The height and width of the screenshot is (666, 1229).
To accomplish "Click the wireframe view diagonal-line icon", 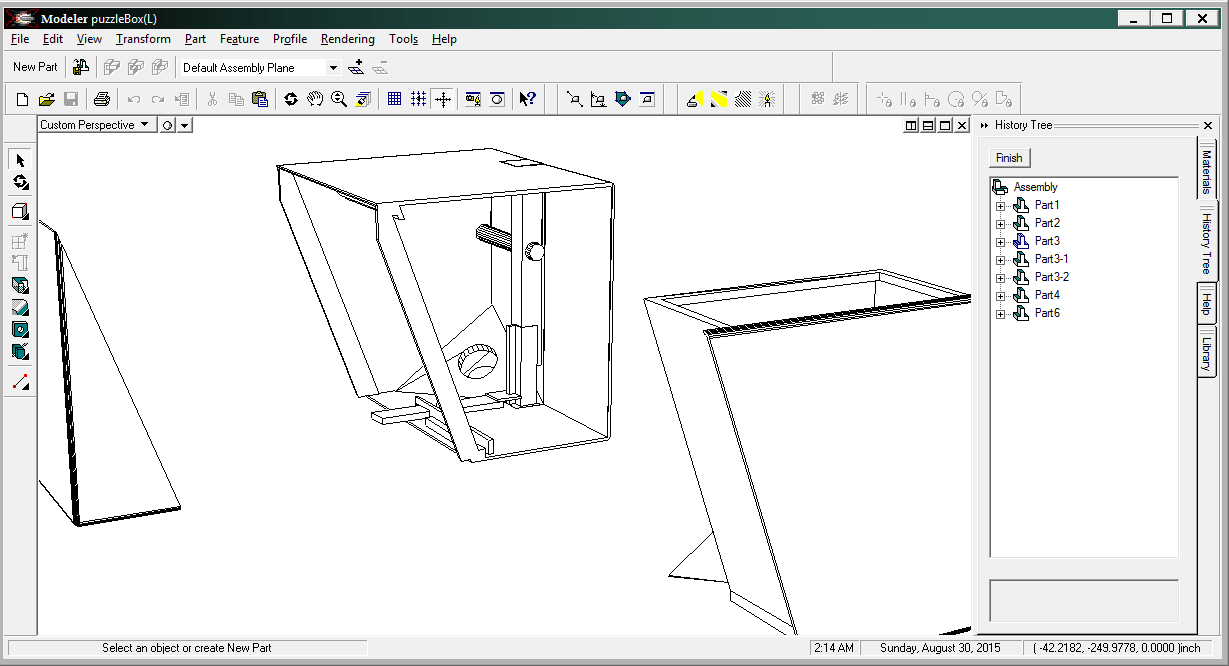I will click(x=575, y=99).
